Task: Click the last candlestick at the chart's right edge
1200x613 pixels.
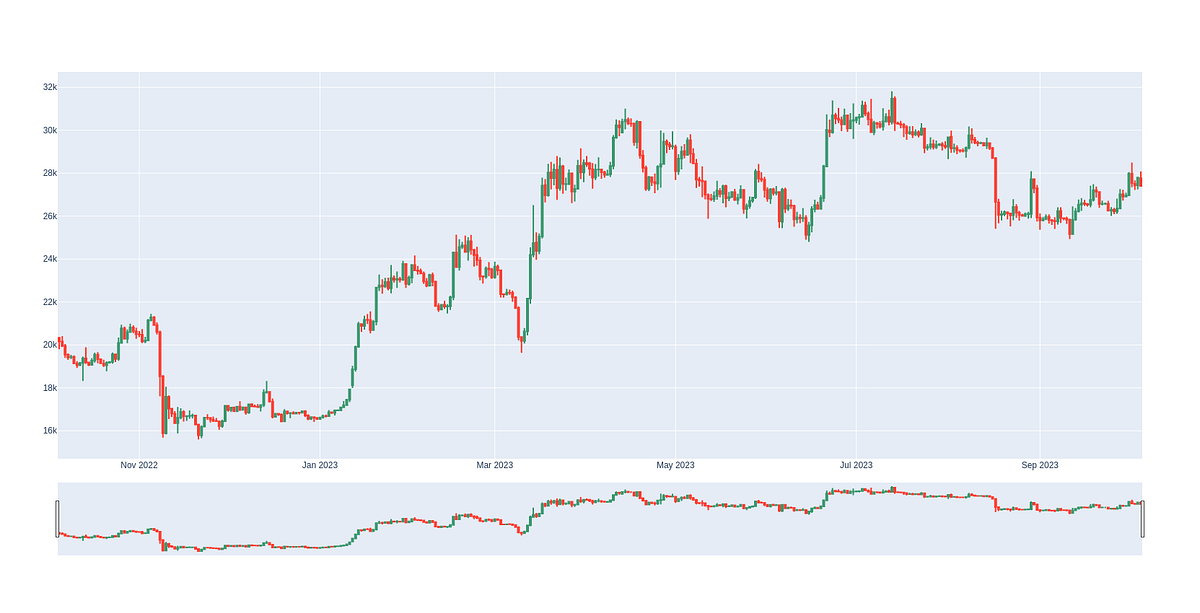Action: click(x=1140, y=180)
